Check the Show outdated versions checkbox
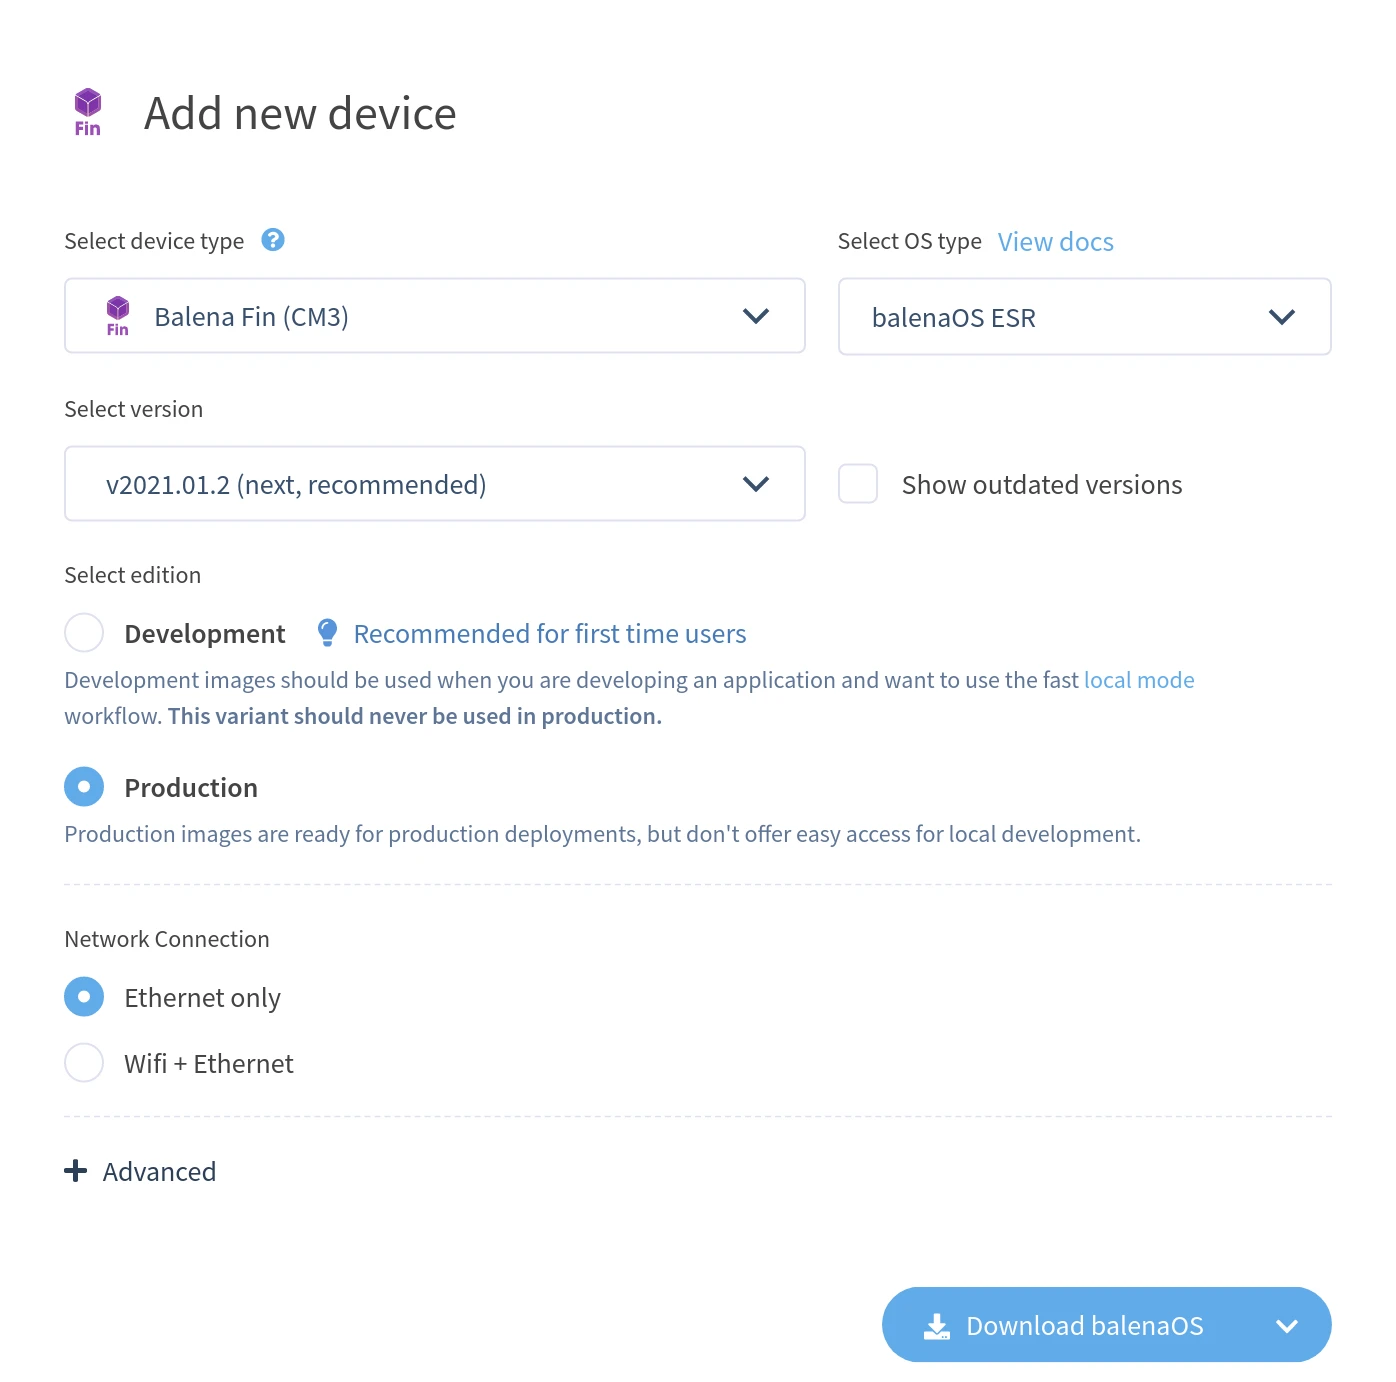 tap(857, 483)
